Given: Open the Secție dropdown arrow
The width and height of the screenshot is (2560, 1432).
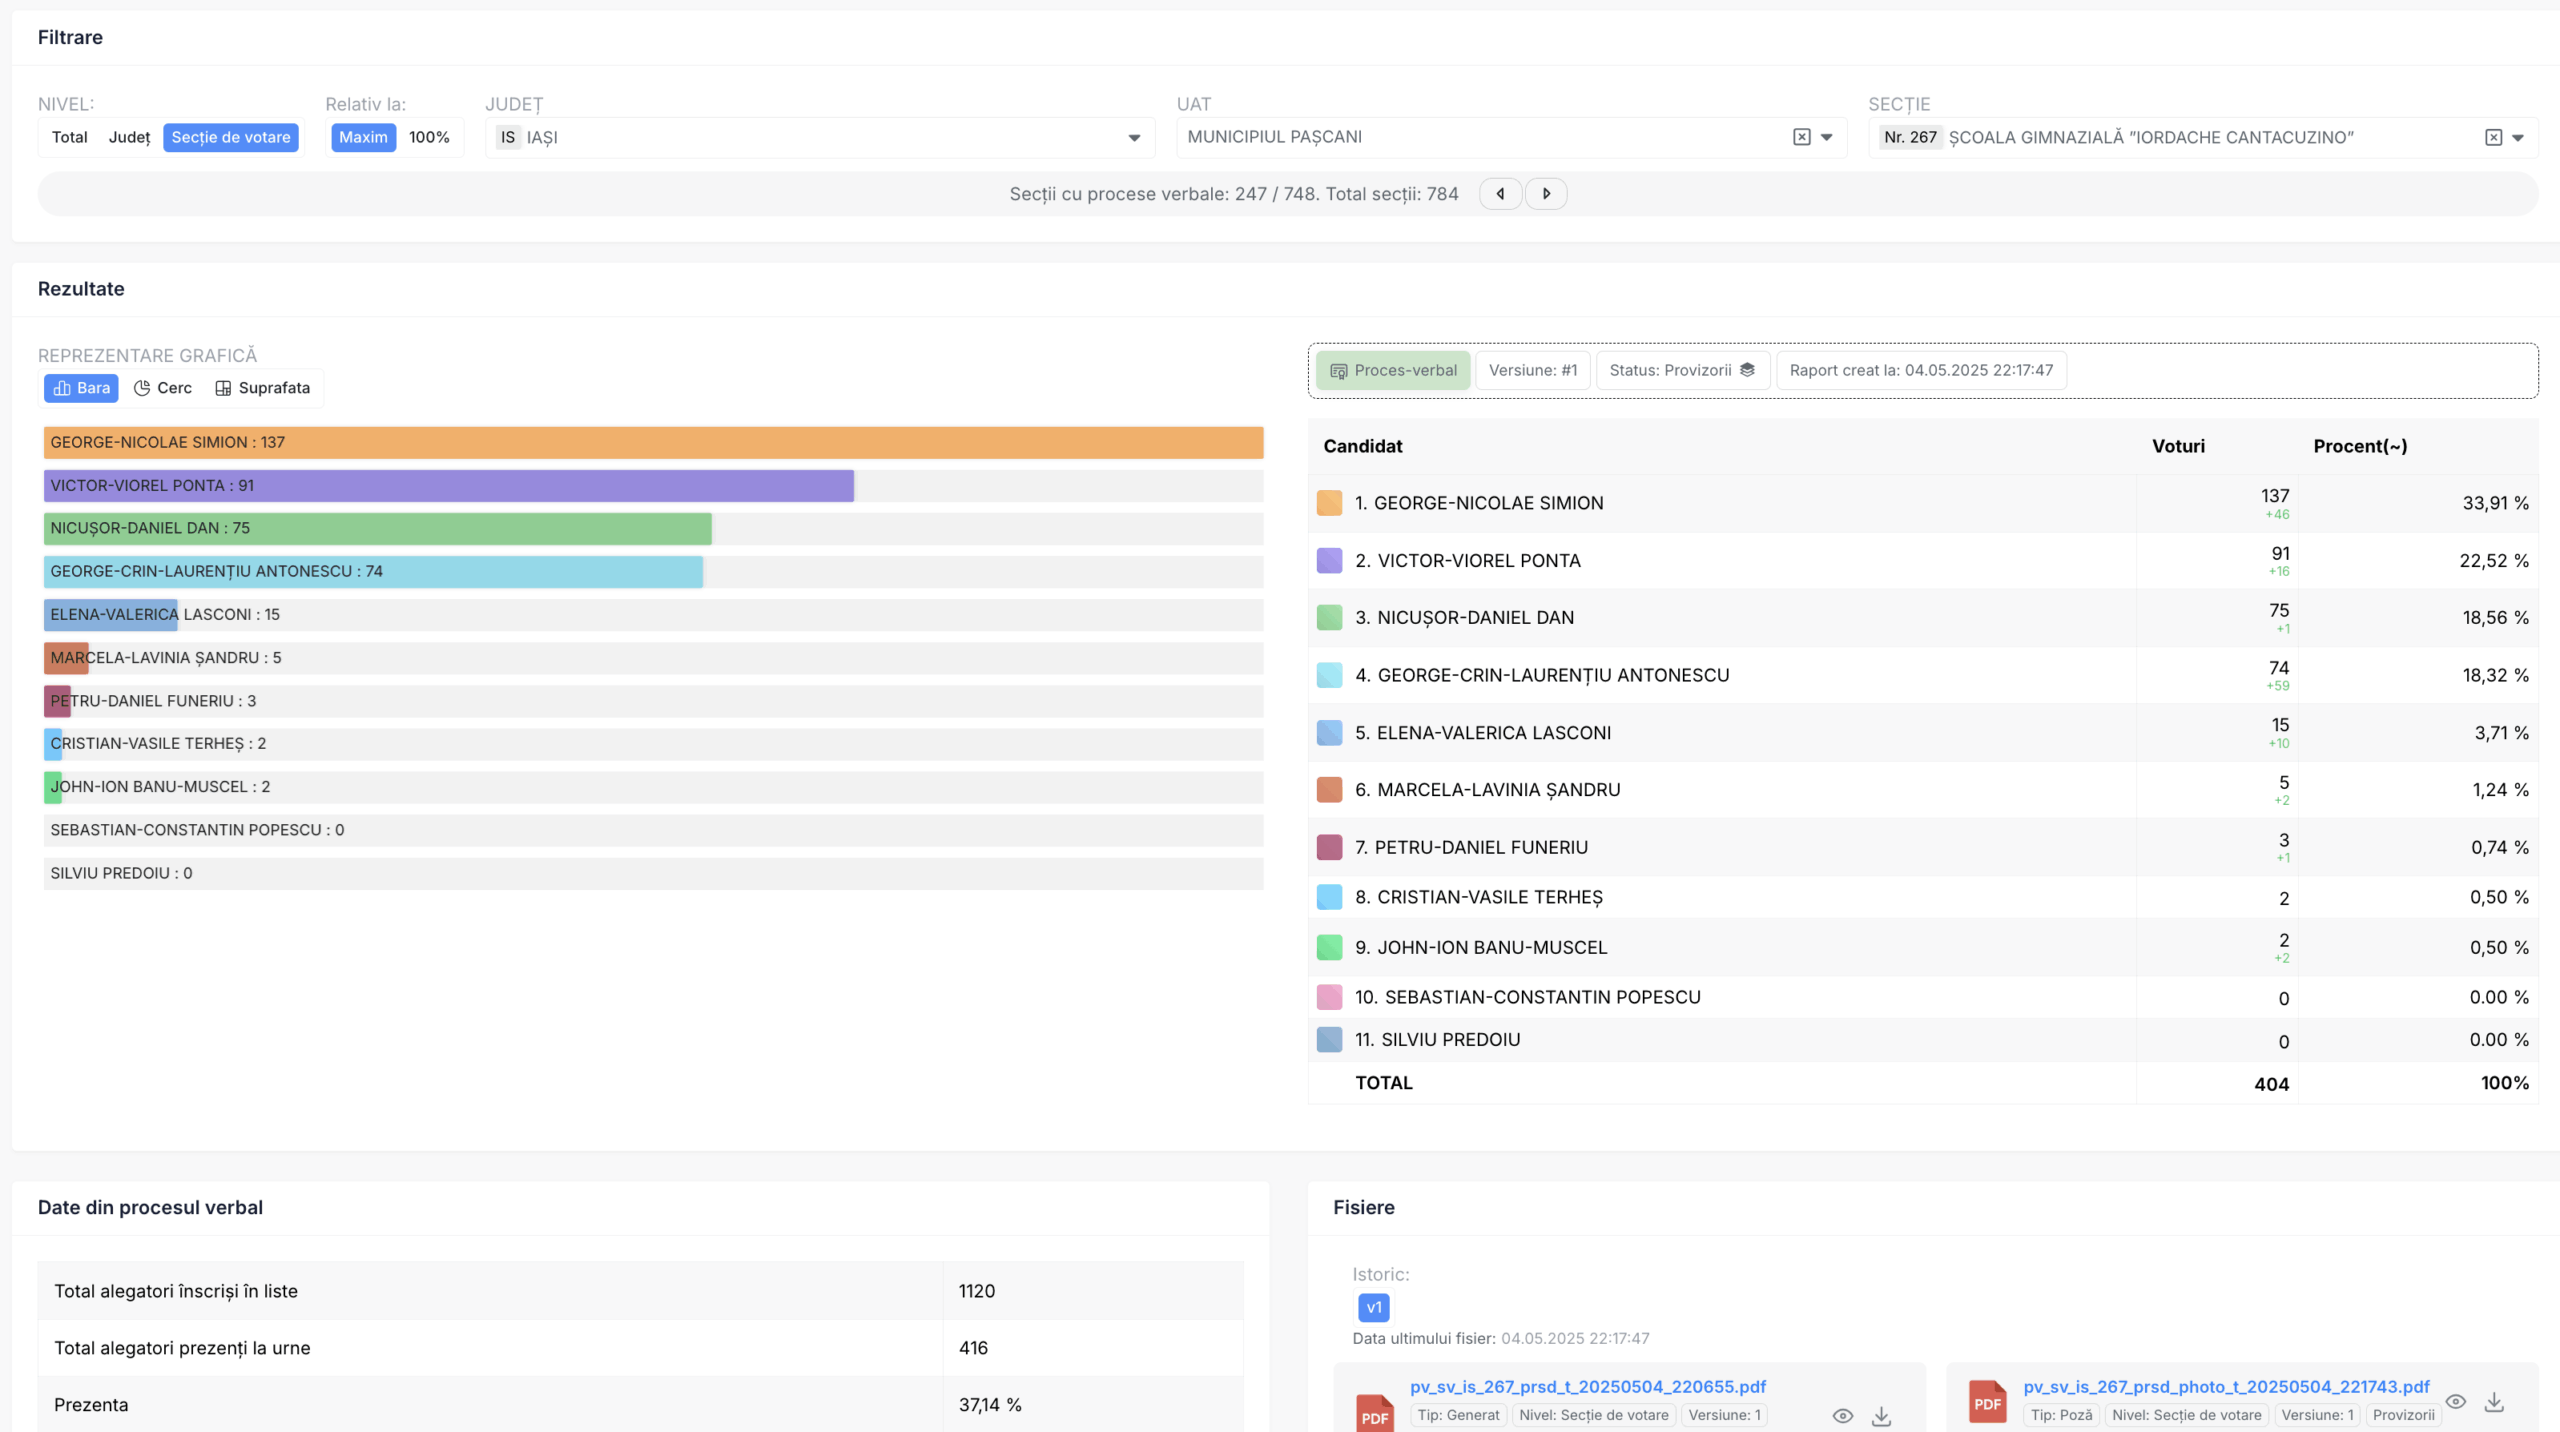Looking at the screenshot, I should (2518, 138).
